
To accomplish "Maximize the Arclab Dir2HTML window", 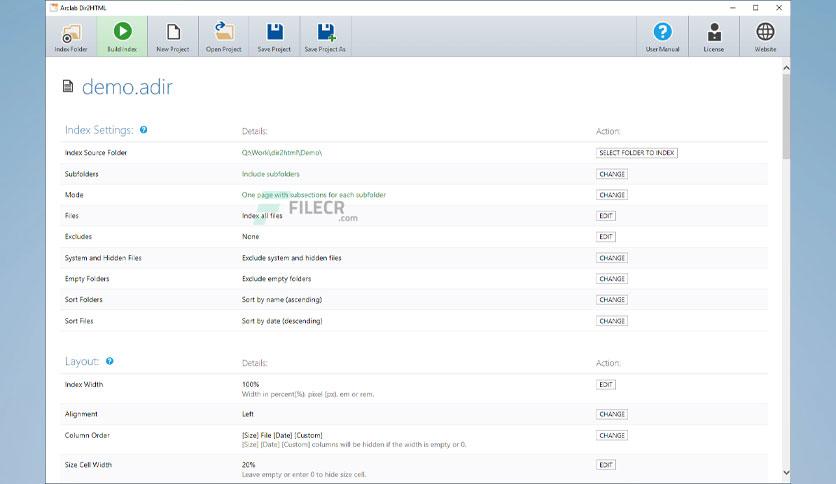I will [755, 8].
